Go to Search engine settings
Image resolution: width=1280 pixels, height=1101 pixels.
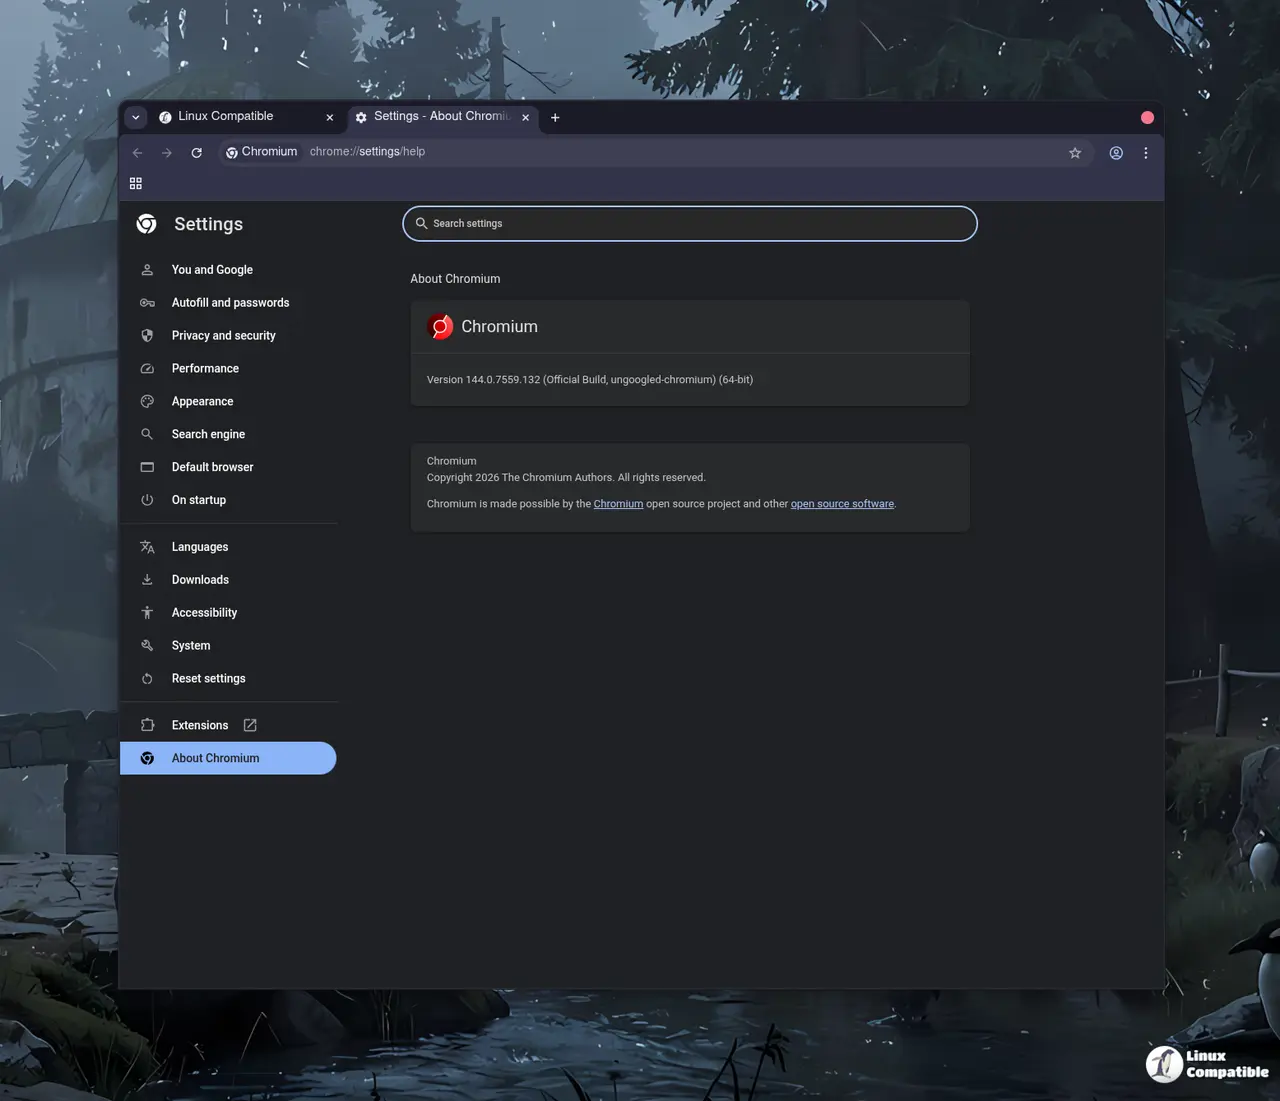(x=208, y=435)
